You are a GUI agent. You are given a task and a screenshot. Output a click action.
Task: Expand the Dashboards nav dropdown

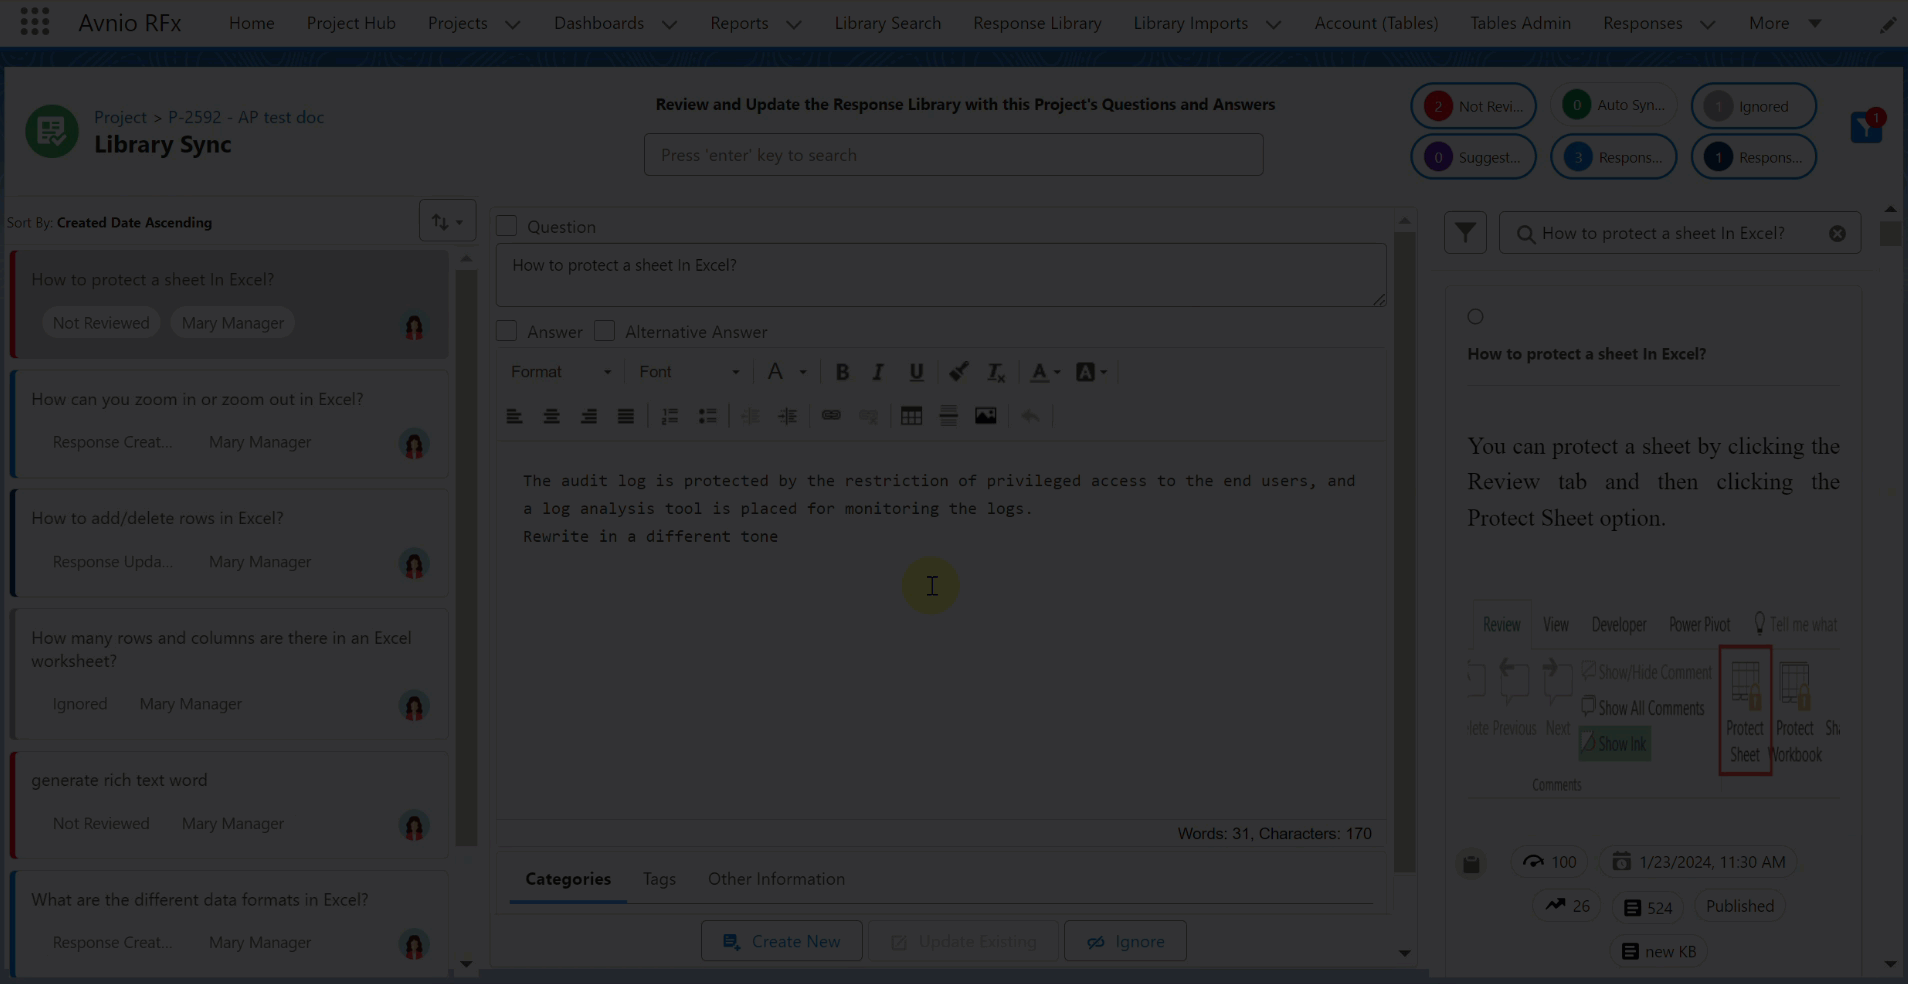(669, 24)
